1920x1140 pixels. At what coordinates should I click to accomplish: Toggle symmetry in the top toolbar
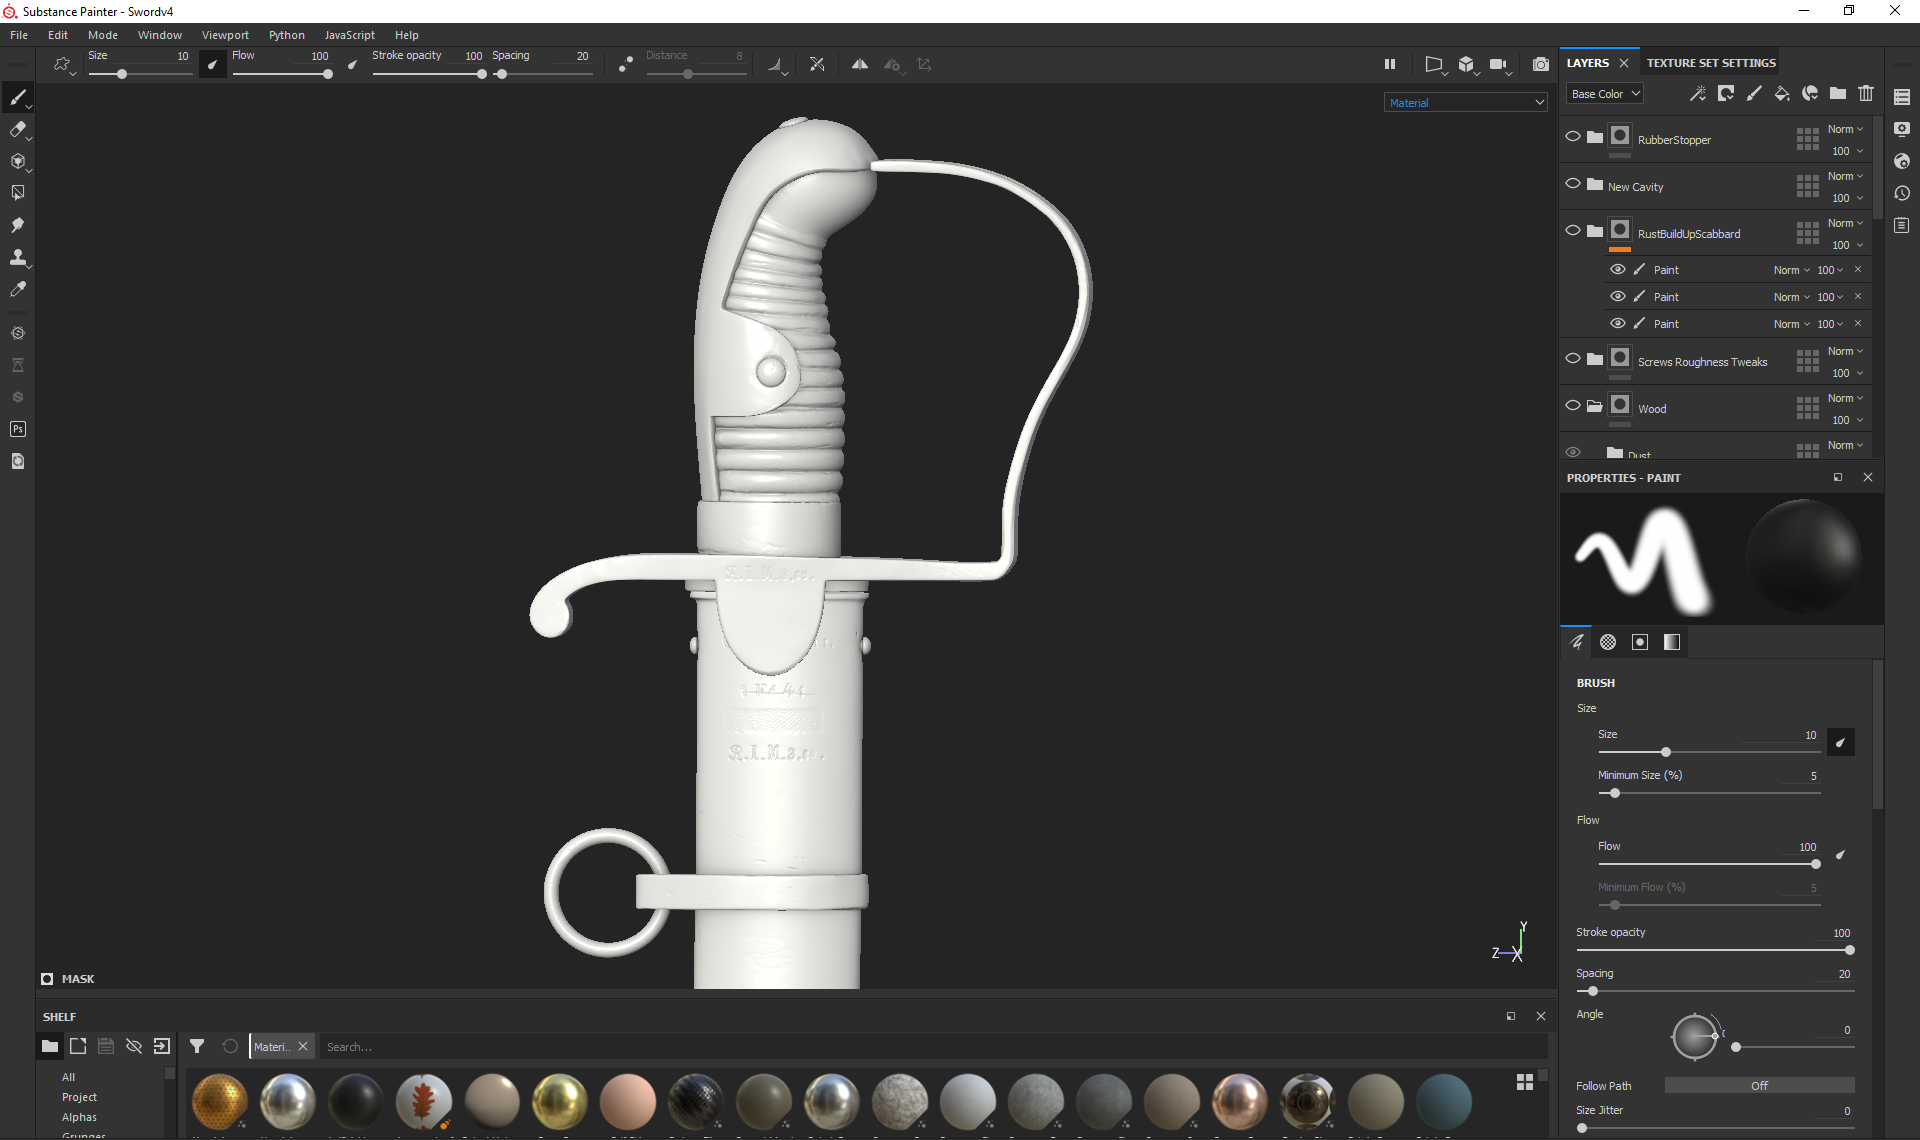[859, 64]
